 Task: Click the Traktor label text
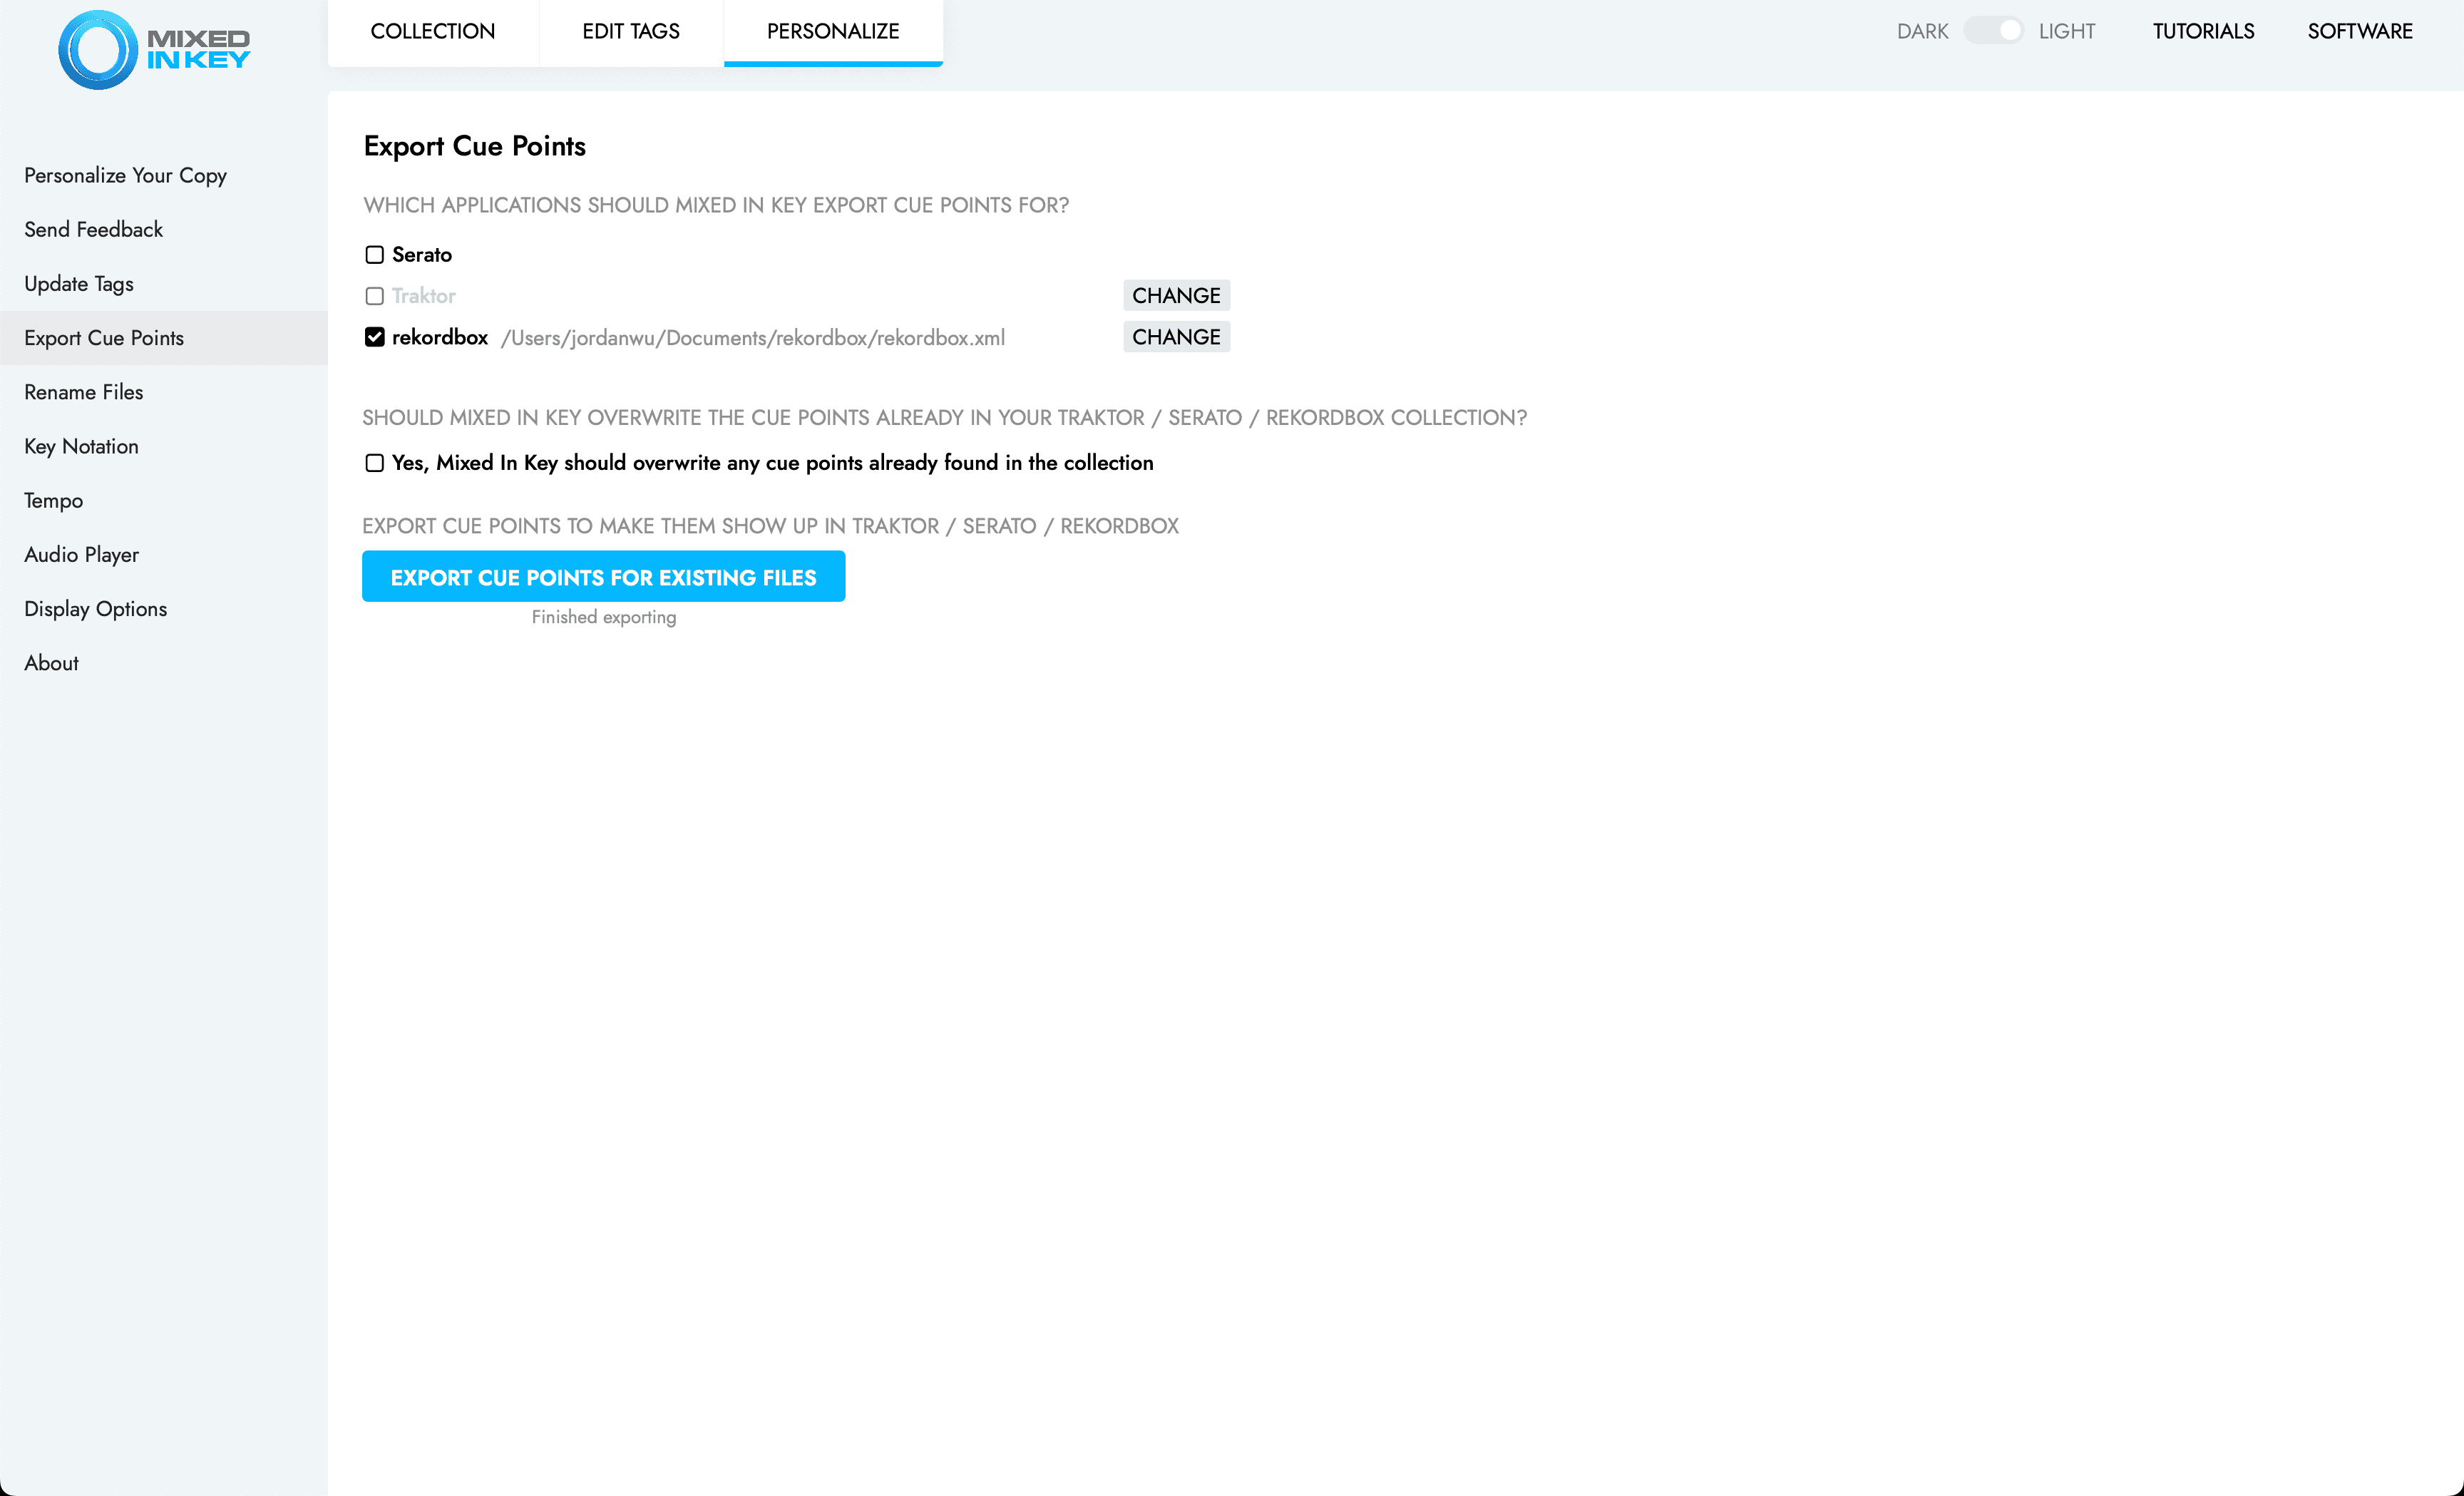pyautogui.click(x=423, y=296)
